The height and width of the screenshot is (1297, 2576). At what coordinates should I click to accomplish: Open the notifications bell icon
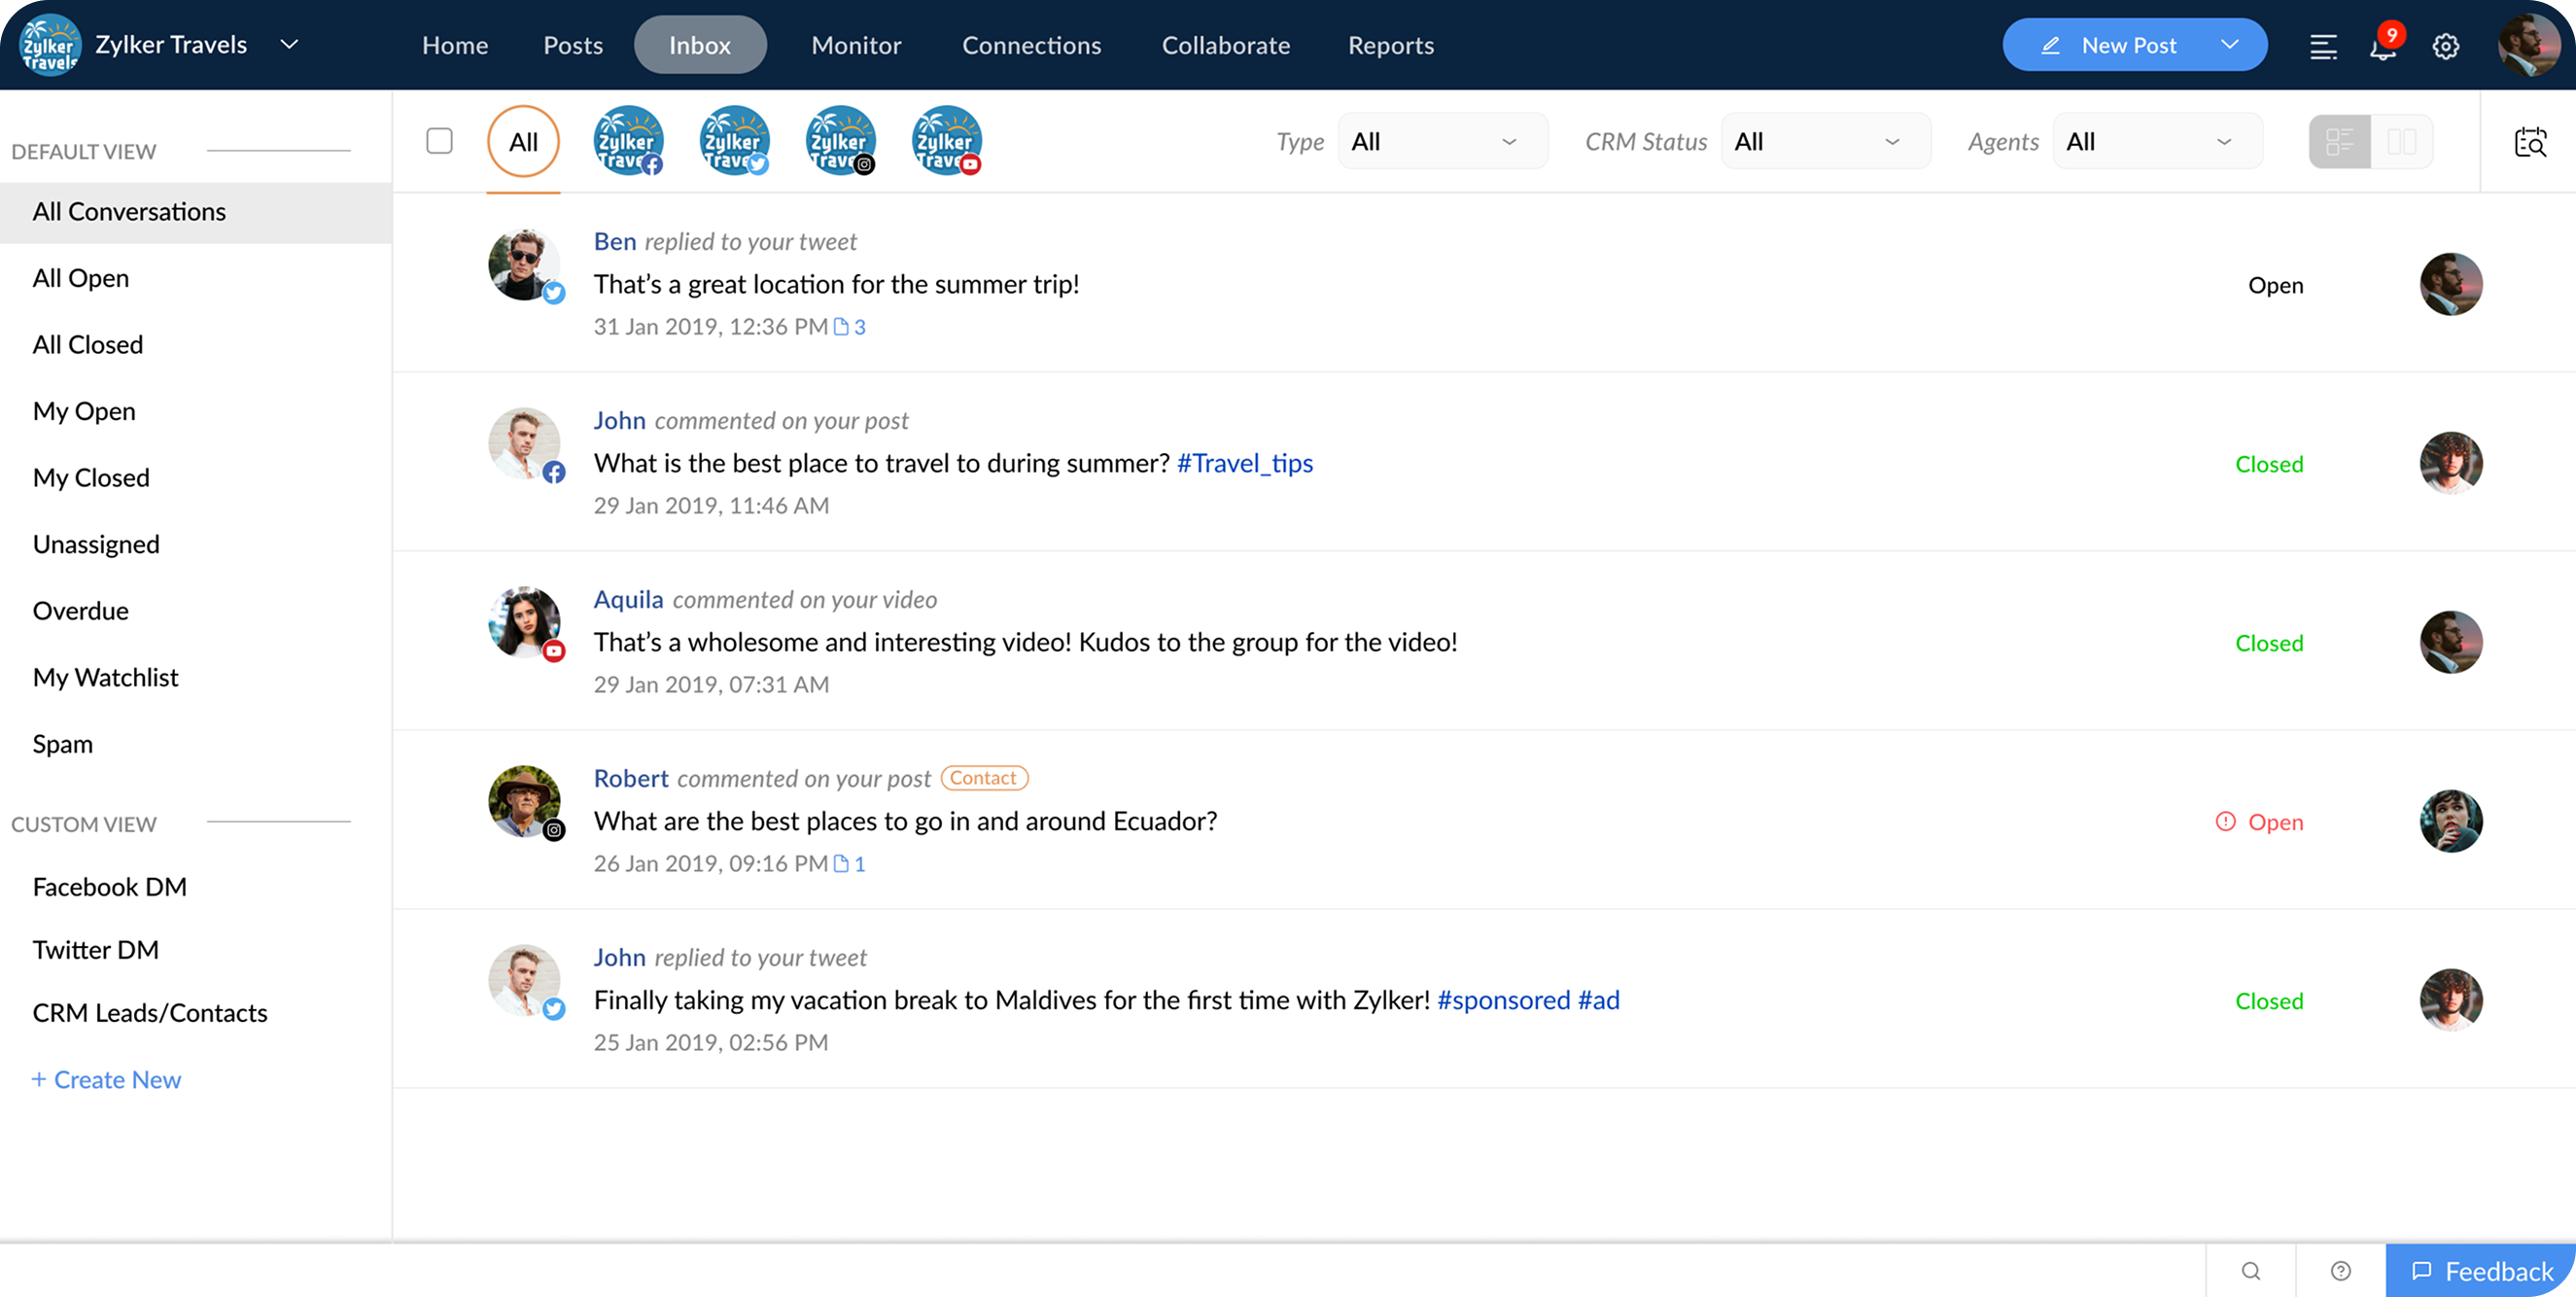point(2383,47)
